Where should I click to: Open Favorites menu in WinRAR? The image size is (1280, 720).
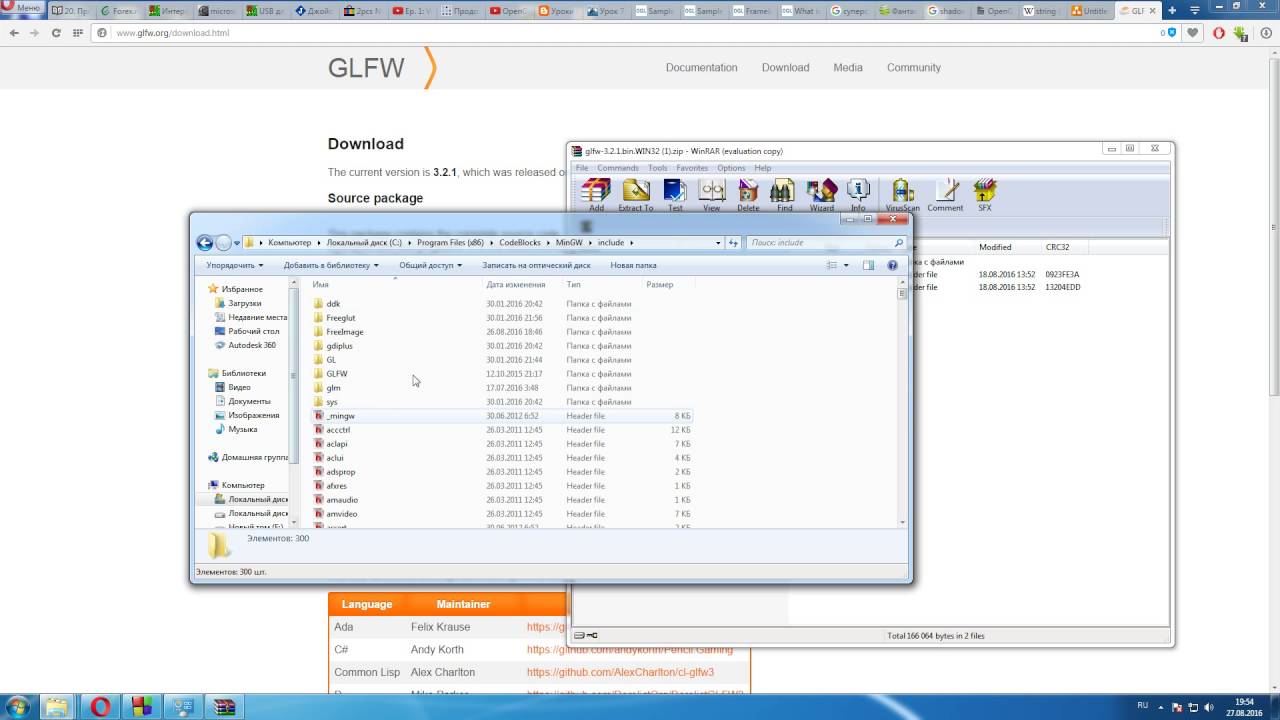(x=692, y=168)
